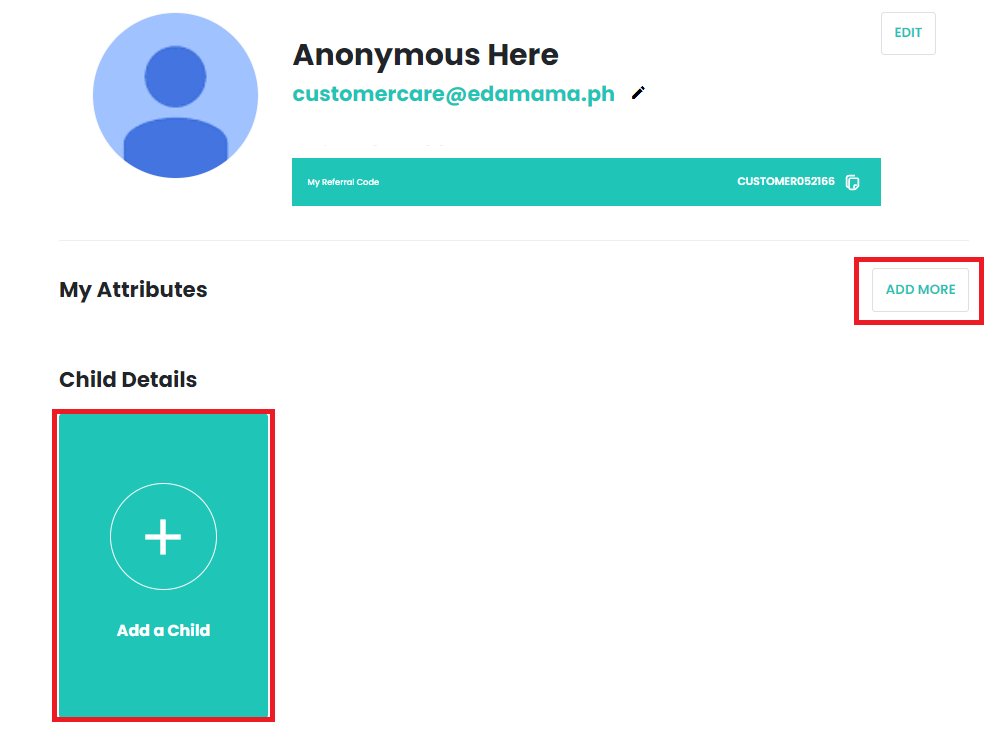Image resolution: width=1006 pixels, height=736 pixels.
Task: Click the Anonymous Here profile name
Action: pos(425,55)
